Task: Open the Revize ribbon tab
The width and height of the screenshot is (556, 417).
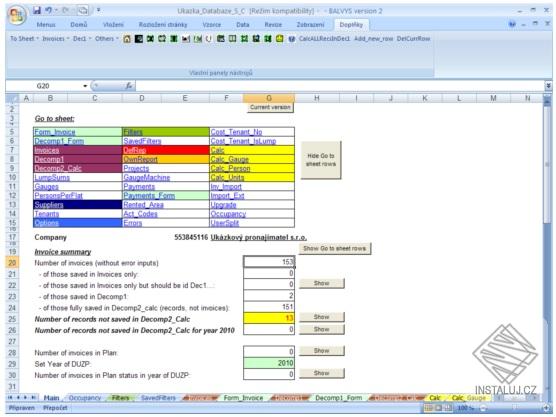Action: 273,24
